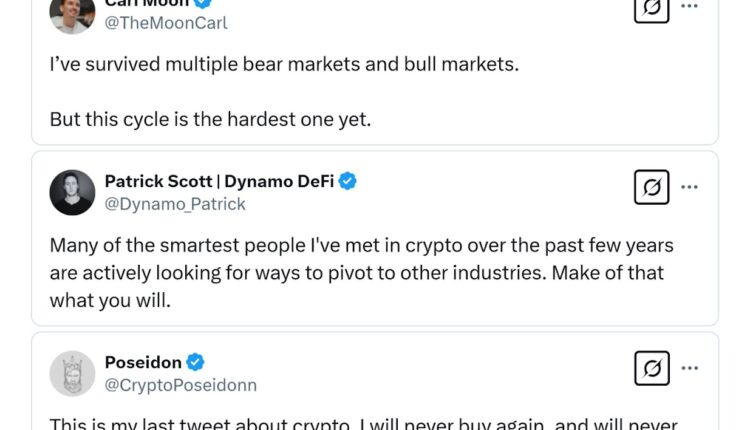Go to the @TheMoonCarl handle
This screenshot has width=750, height=430.
166,23
